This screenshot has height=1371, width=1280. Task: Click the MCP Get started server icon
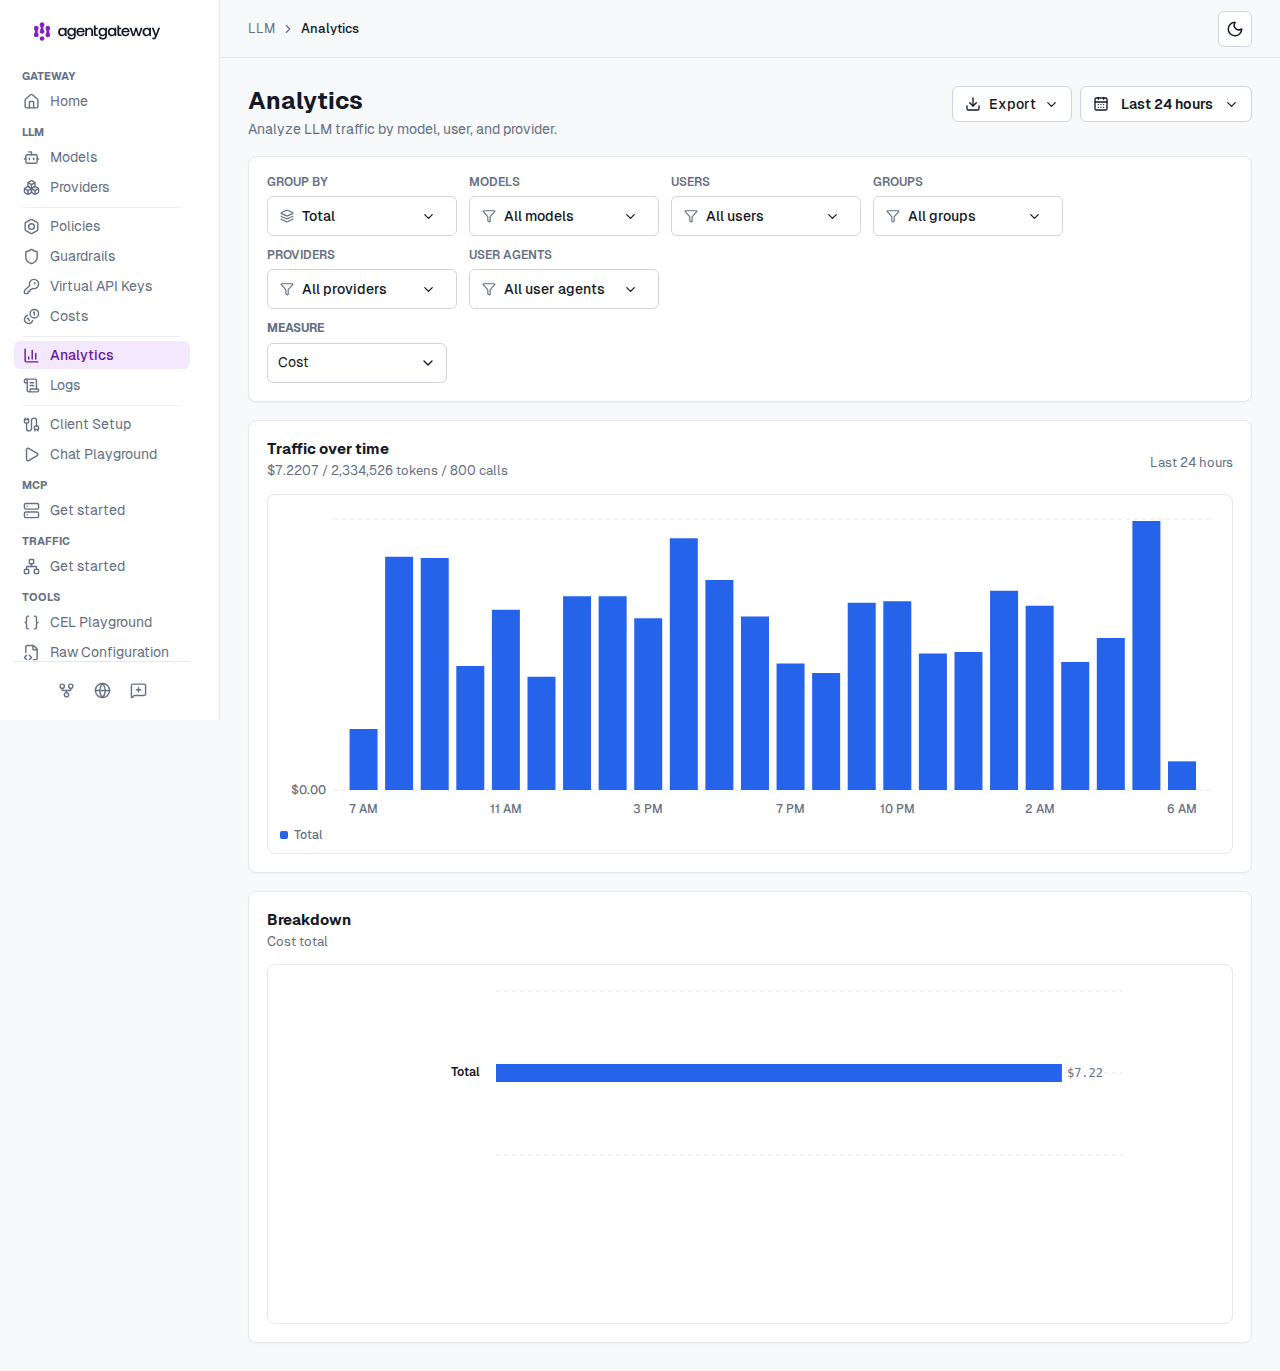pos(32,510)
